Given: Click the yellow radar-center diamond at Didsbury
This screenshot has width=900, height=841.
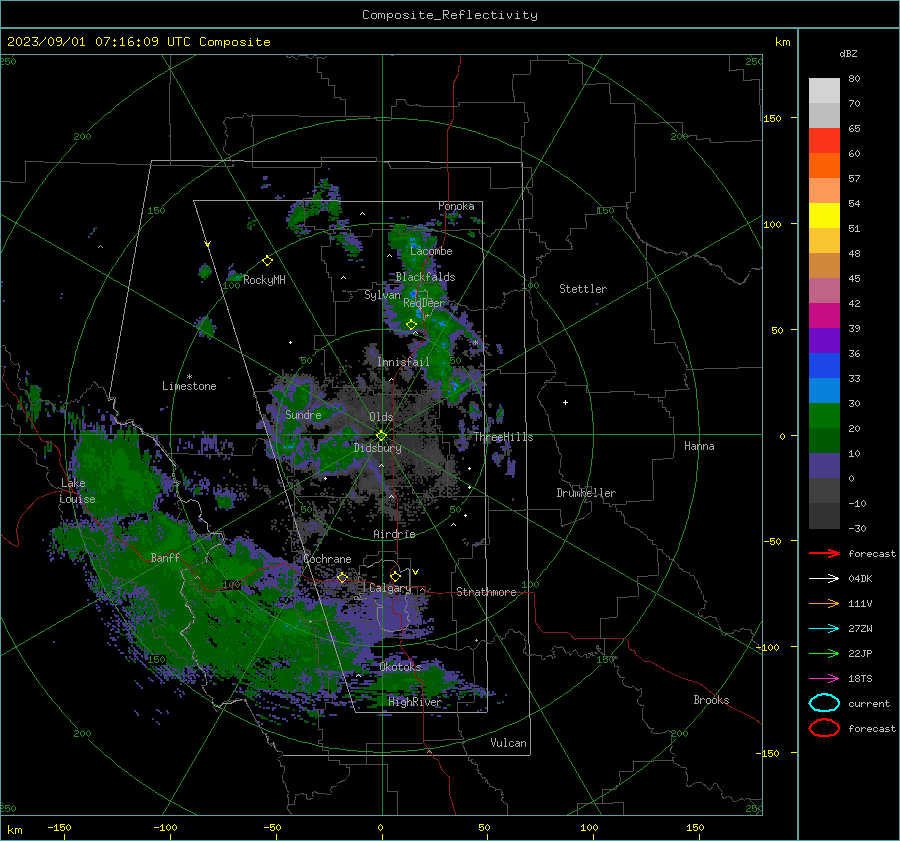Looking at the screenshot, I should click(x=381, y=436).
